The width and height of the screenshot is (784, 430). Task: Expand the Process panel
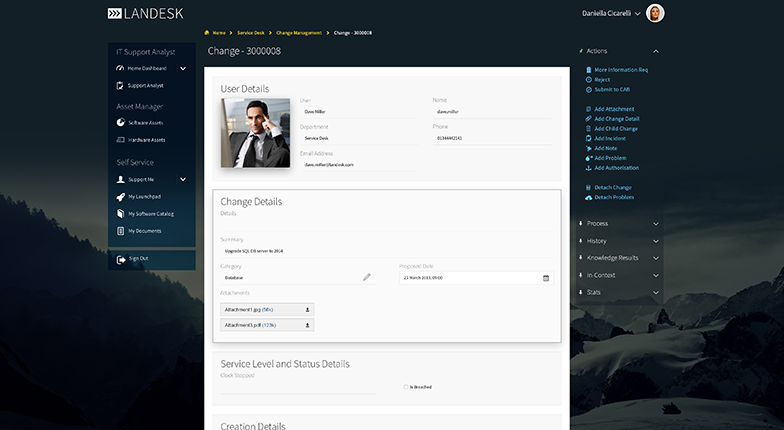tap(655, 224)
